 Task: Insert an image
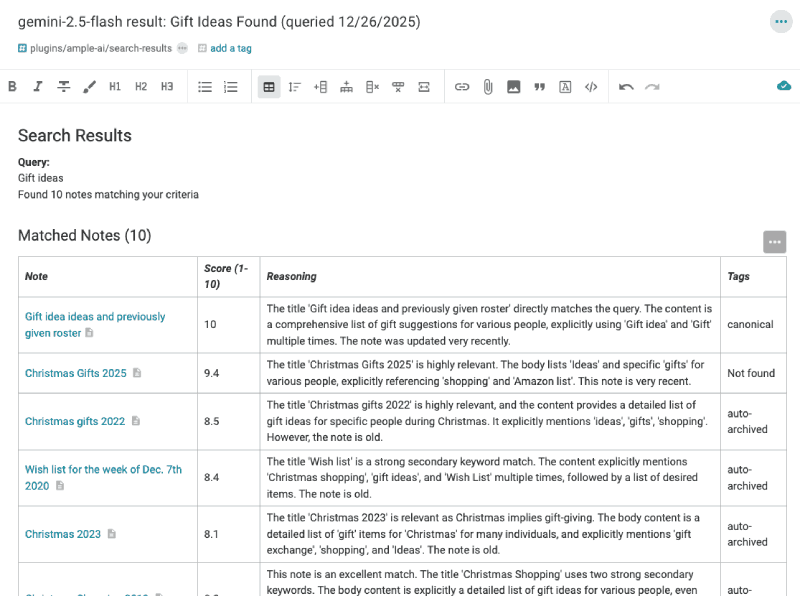(514, 87)
